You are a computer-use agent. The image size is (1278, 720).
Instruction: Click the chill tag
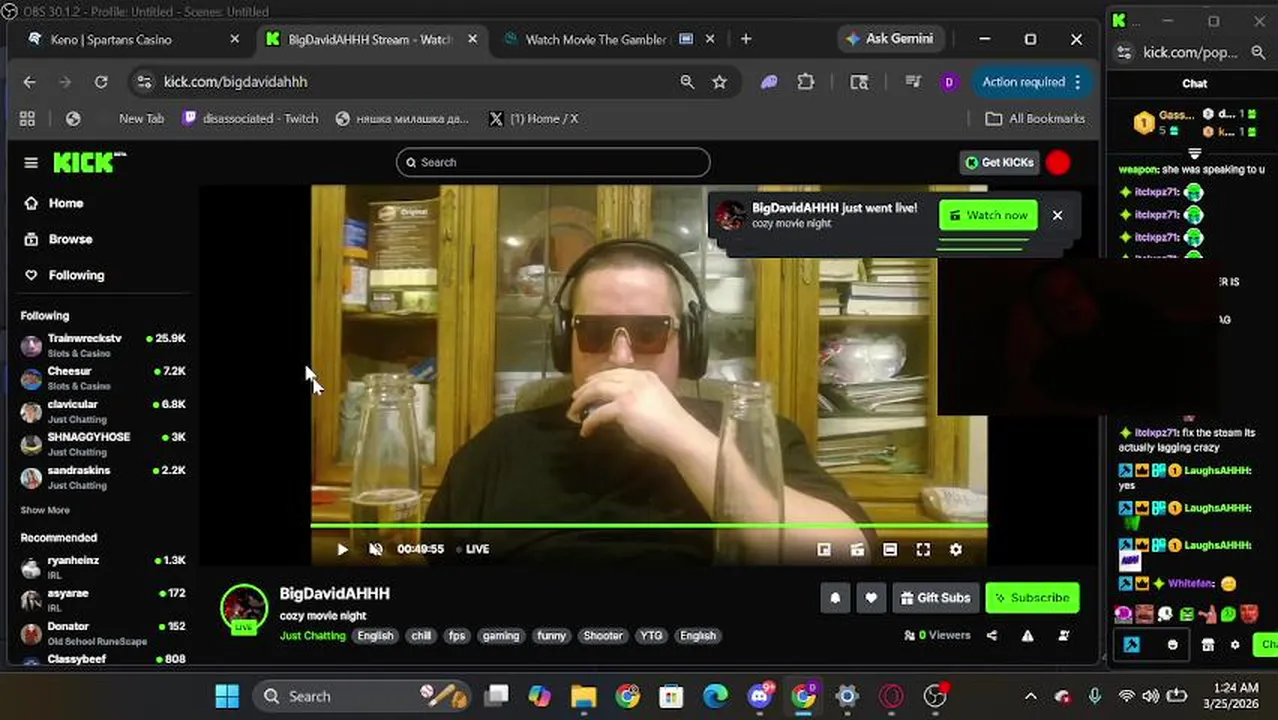click(x=421, y=635)
